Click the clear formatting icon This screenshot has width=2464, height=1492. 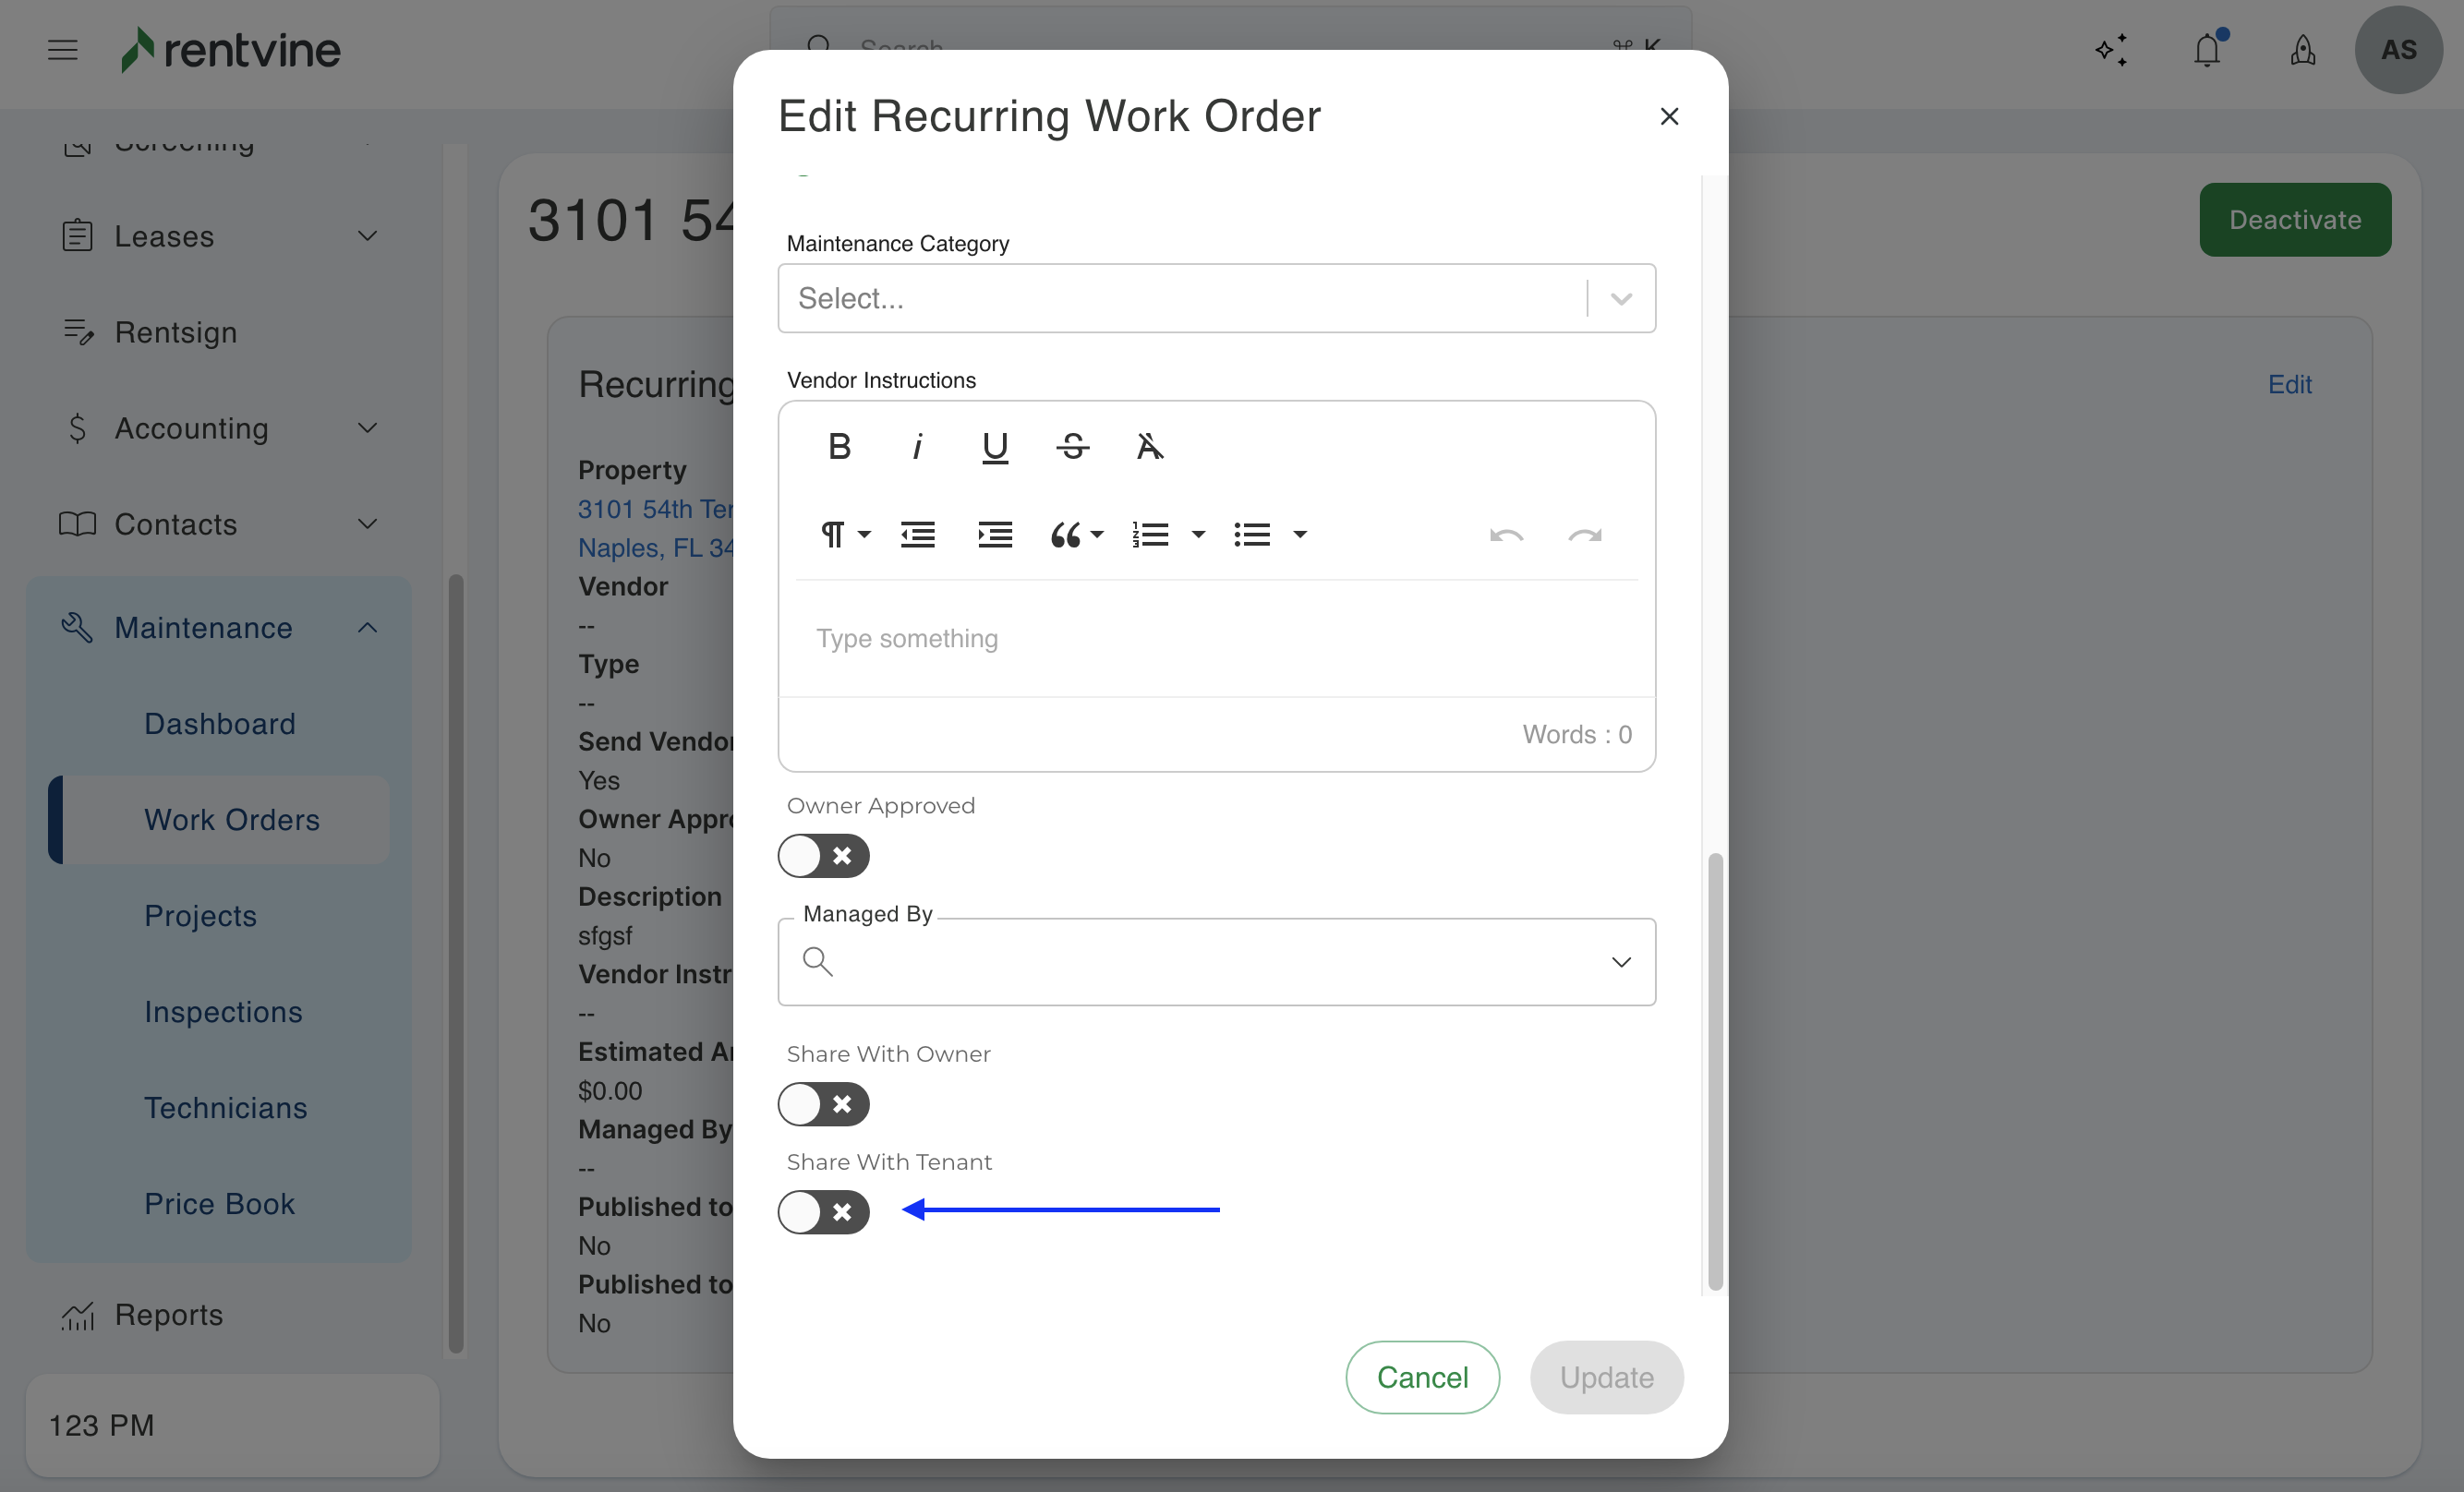(x=1149, y=446)
